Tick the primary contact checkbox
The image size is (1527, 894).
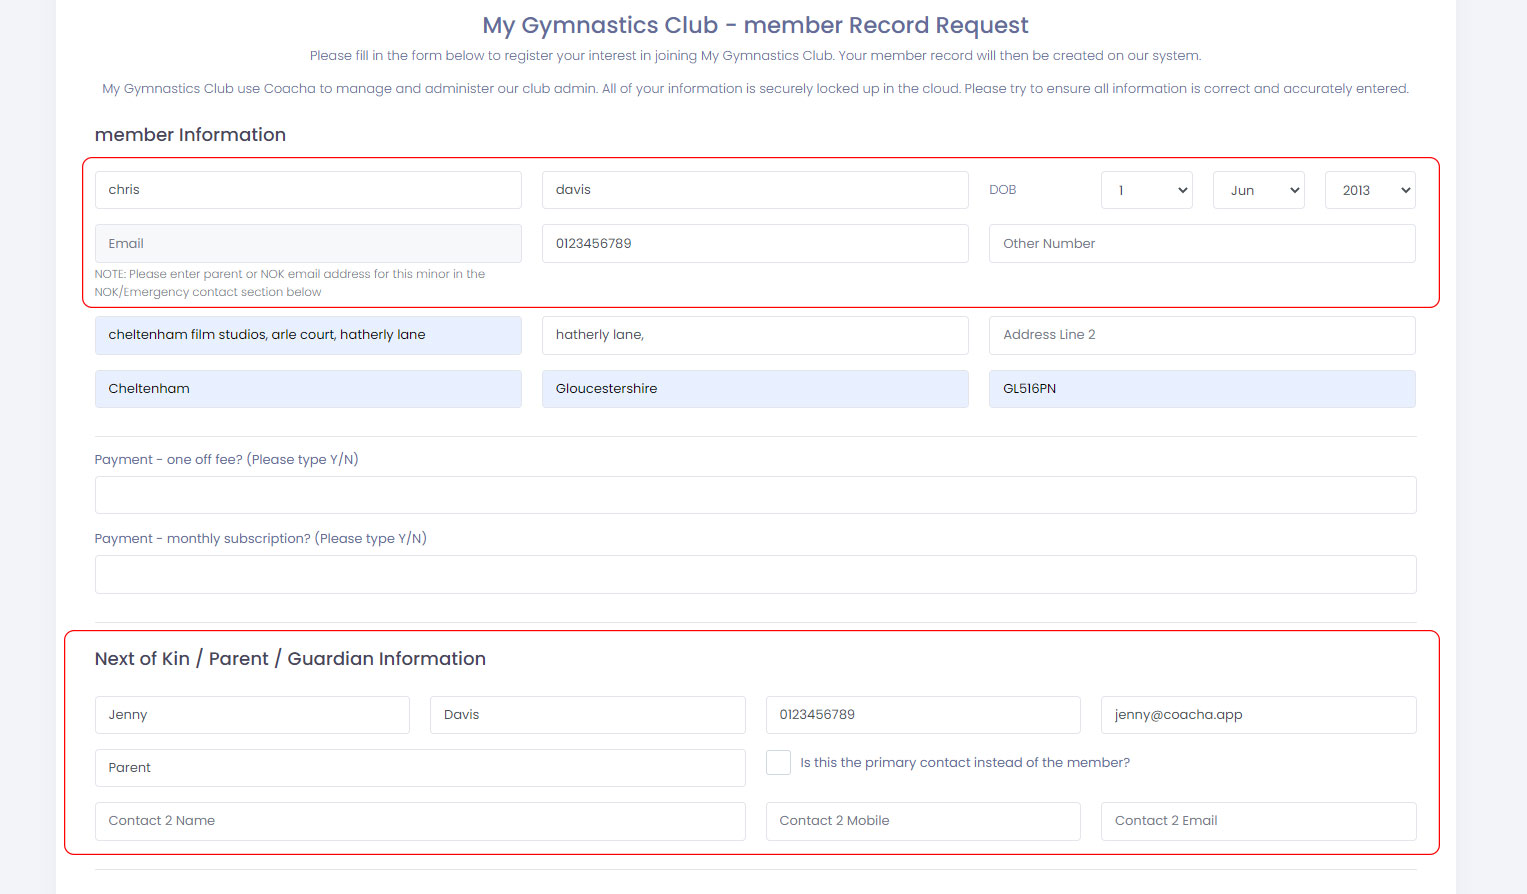pyautogui.click(x=778, y=763)
